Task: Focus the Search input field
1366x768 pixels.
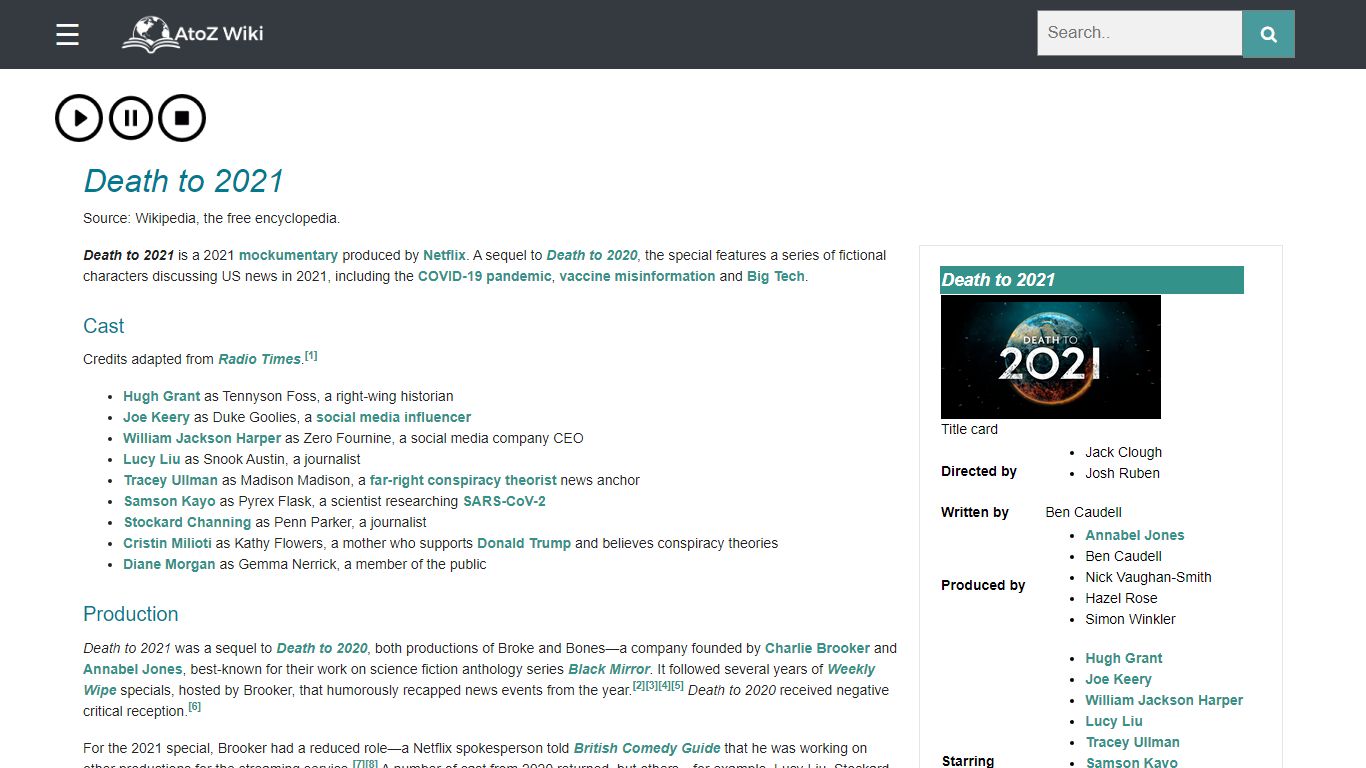Action: pos(1139,33)
